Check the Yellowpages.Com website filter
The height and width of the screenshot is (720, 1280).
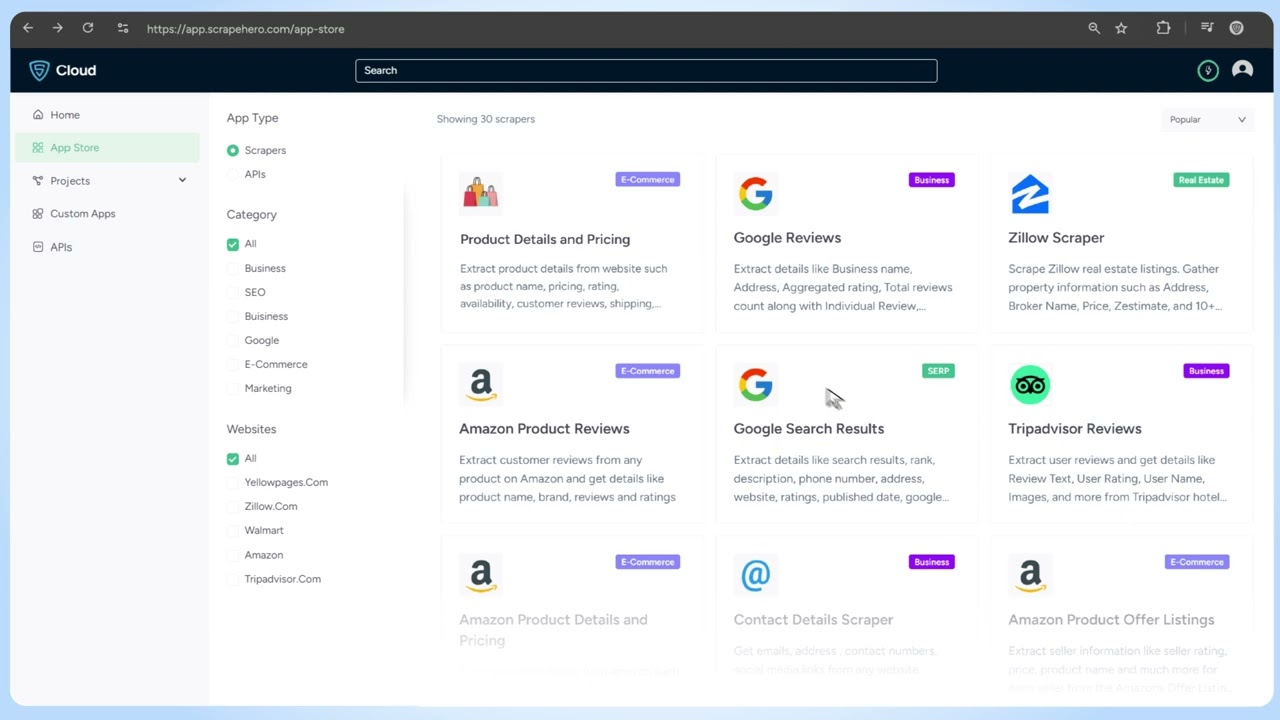pyautogui.click(x=233, y=482)
